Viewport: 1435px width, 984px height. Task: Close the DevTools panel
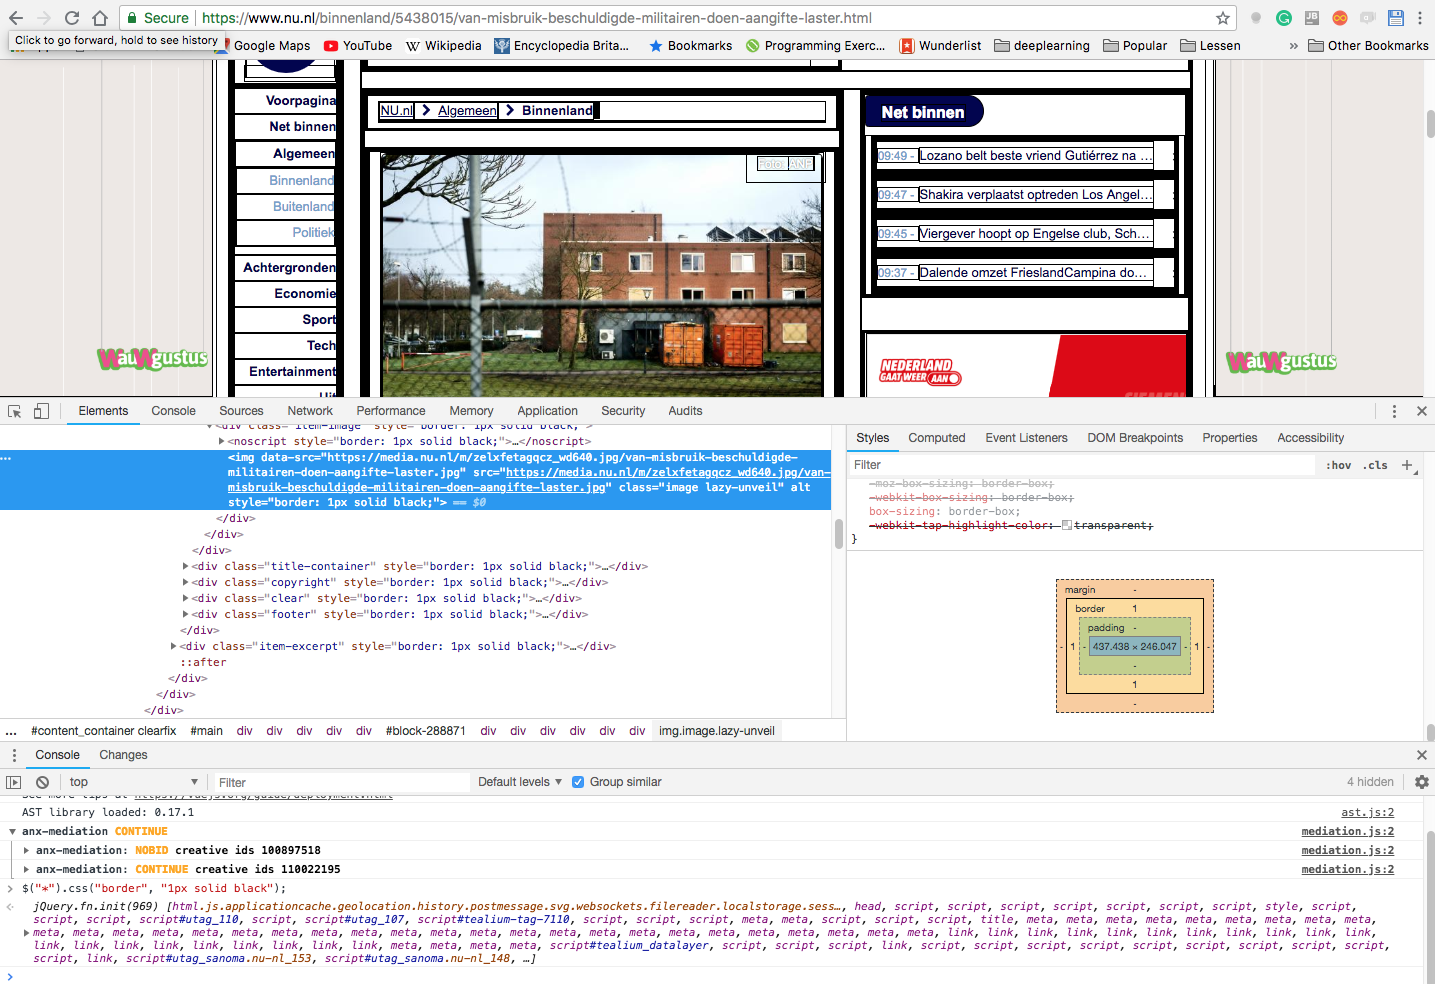tap(1421, 411)
